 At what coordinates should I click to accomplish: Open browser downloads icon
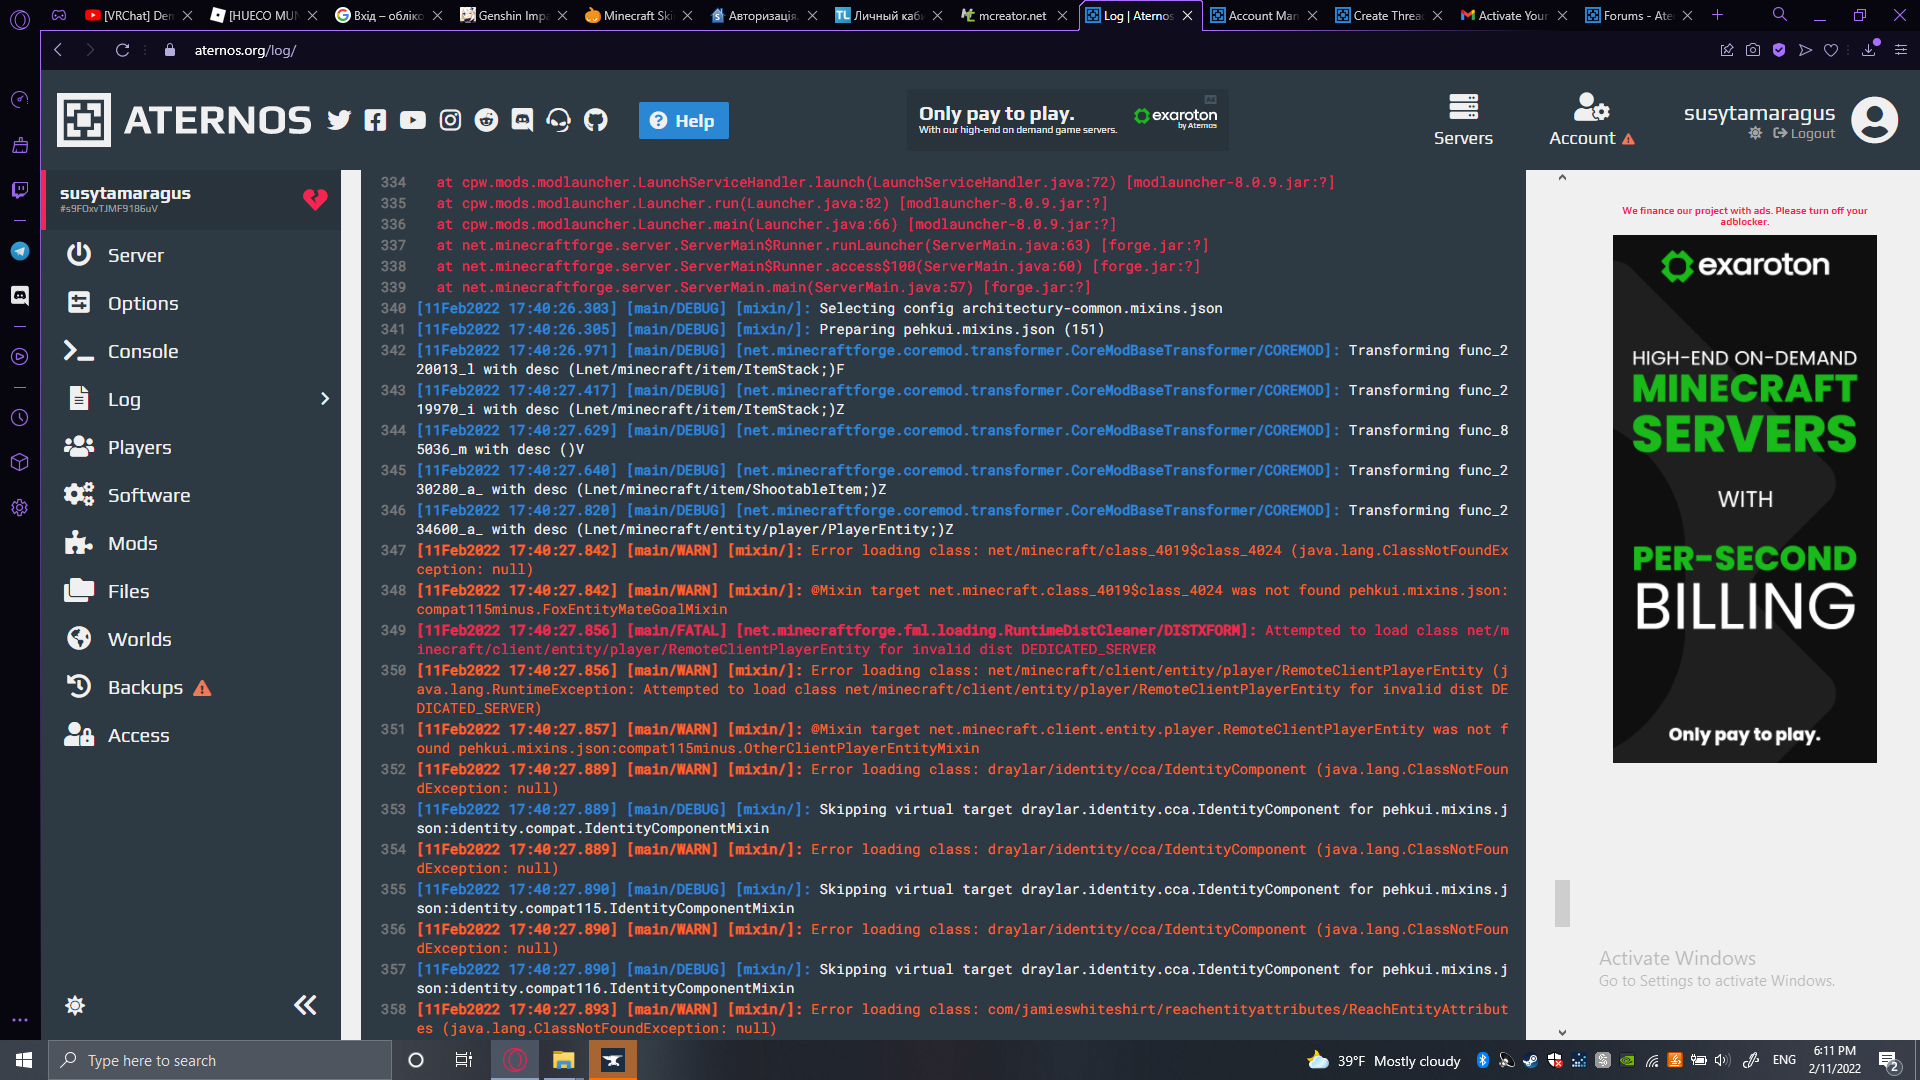click(1868, 50)
